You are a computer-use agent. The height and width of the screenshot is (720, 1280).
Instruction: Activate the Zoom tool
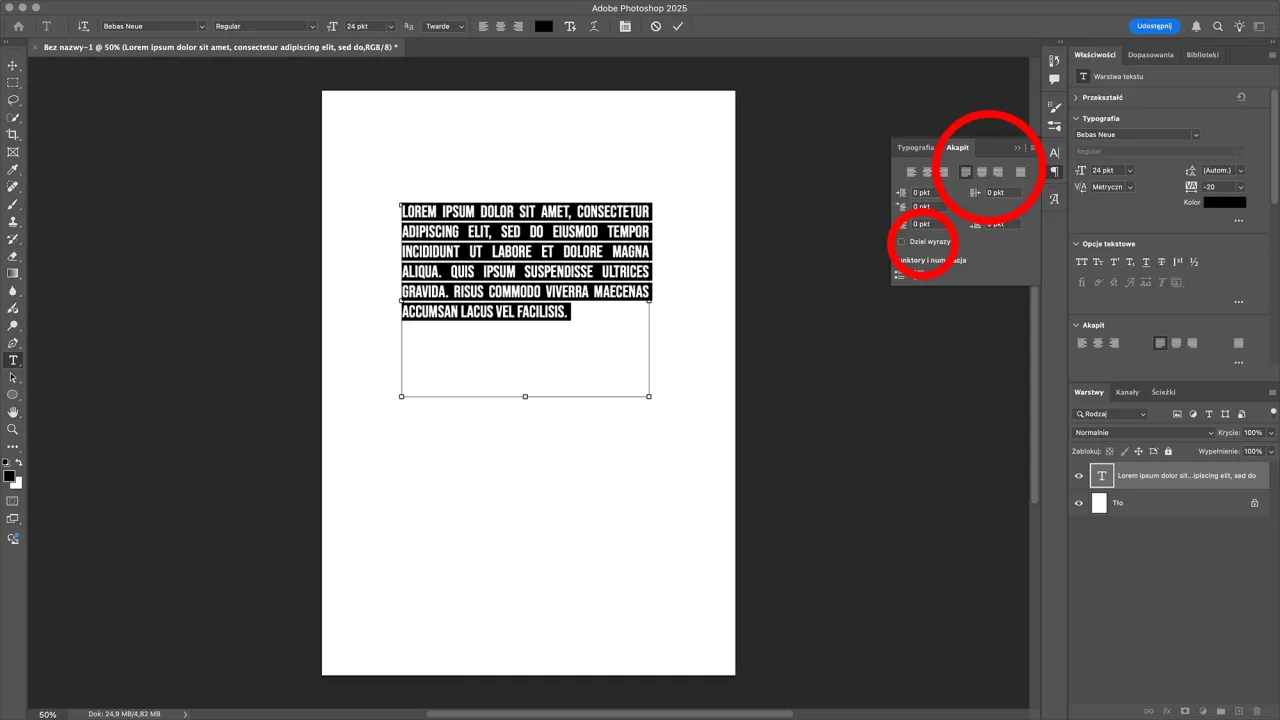pos(13,430)
